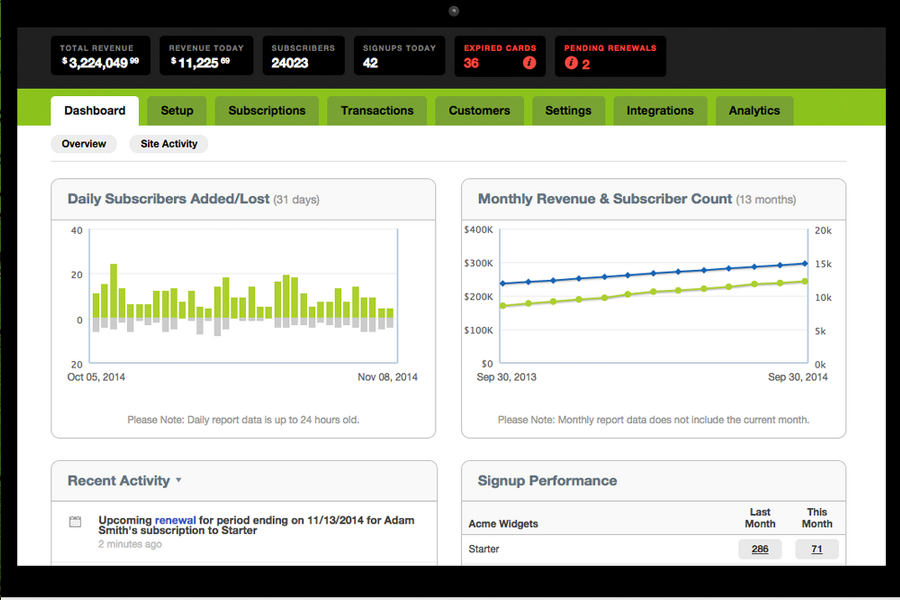Click the Signups Today 42 stat
The width and height of the screenshot is (900, 600).
[399, 56]
